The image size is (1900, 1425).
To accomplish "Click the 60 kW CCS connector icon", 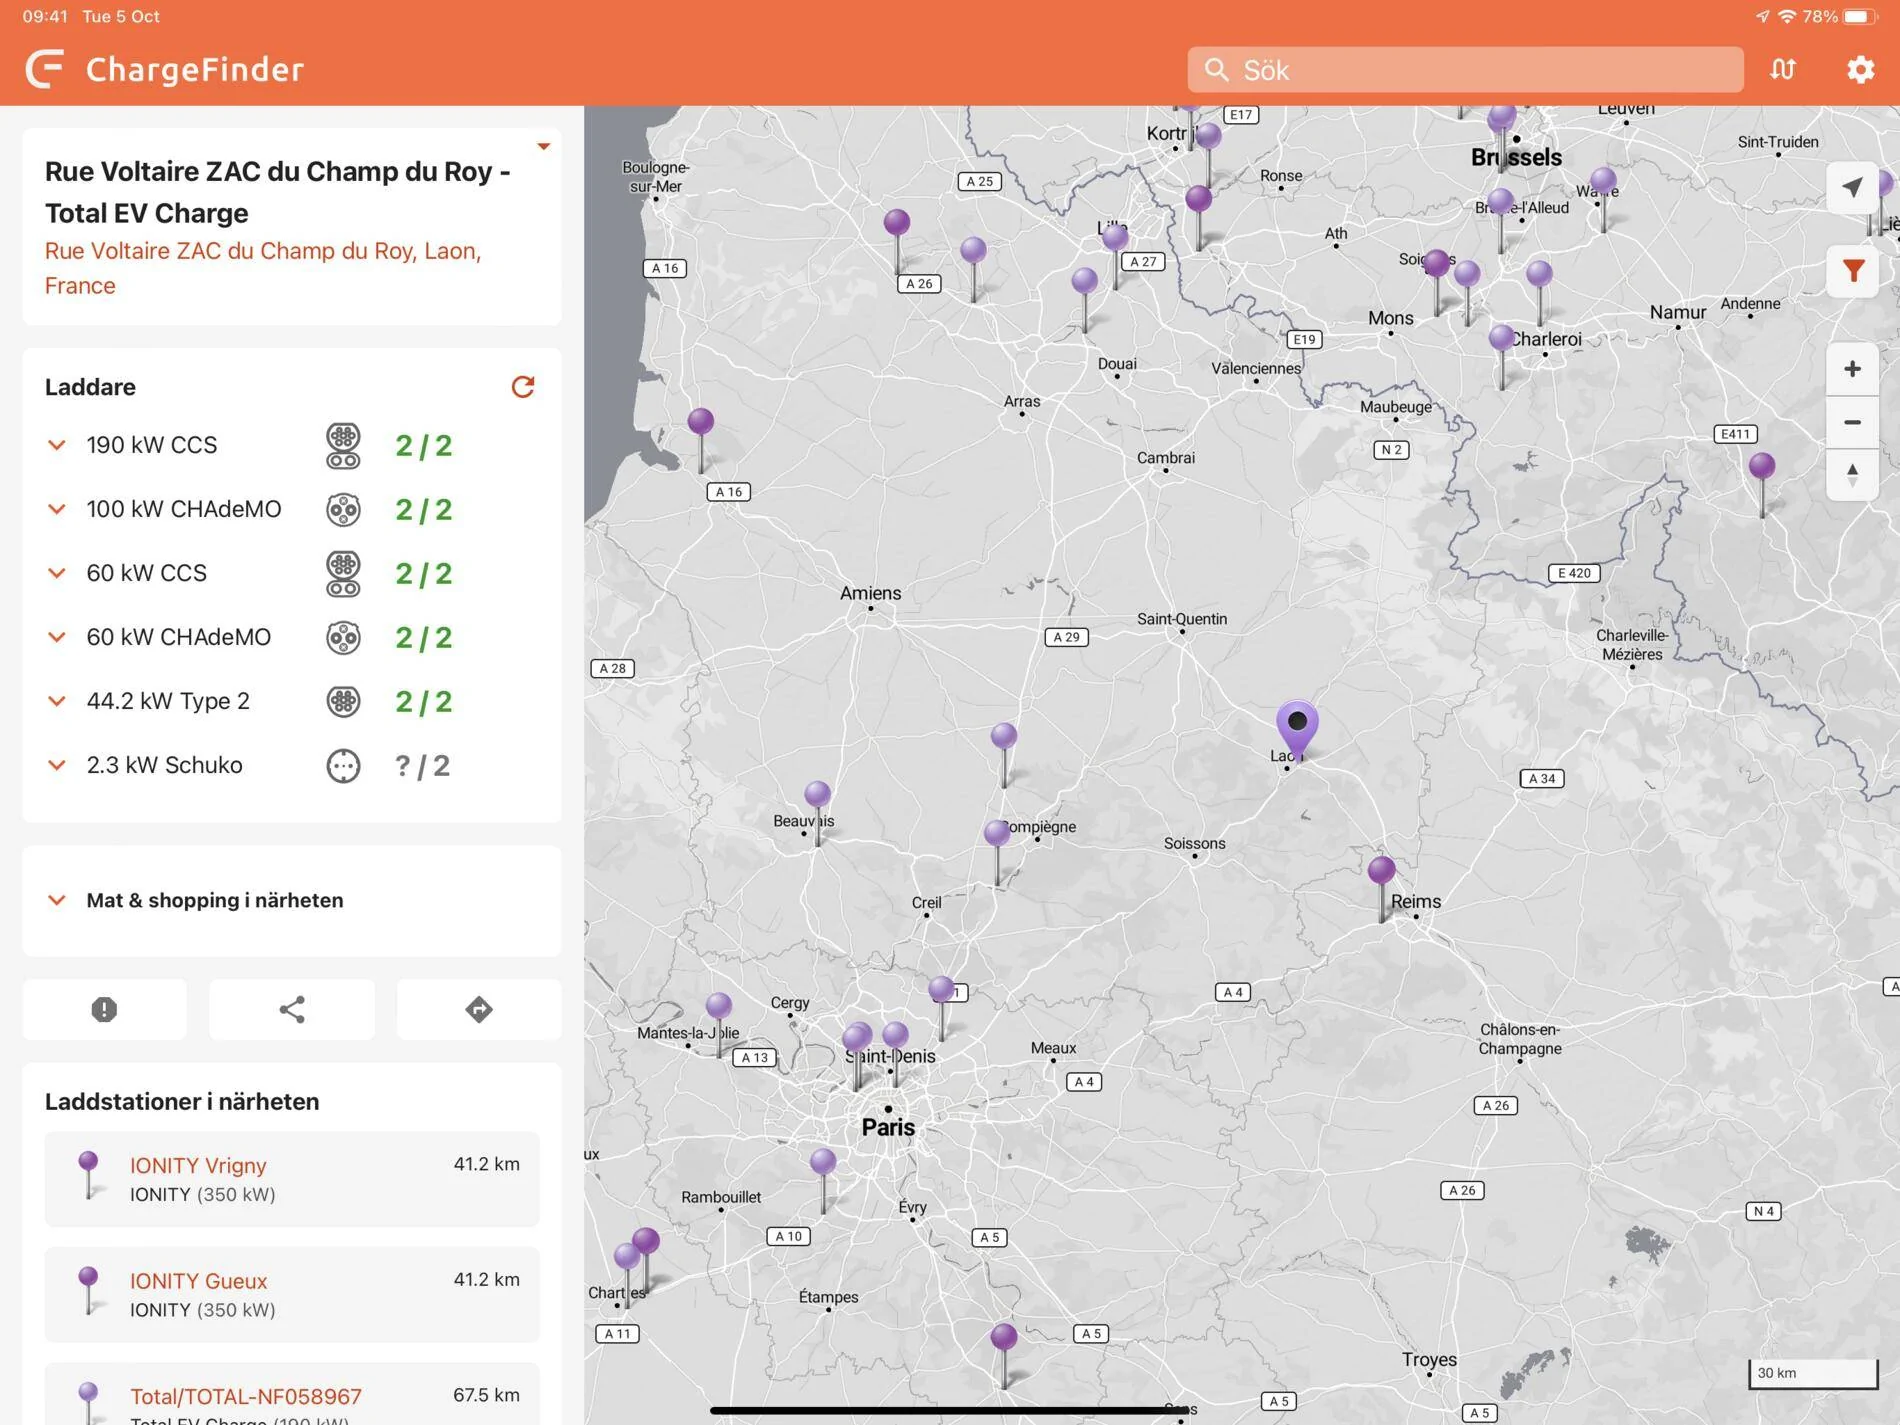I will point(343,574).
